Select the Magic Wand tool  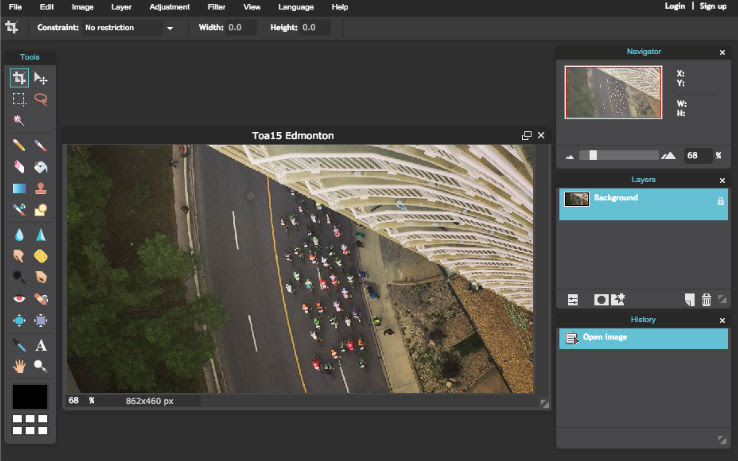click(19, 121)
